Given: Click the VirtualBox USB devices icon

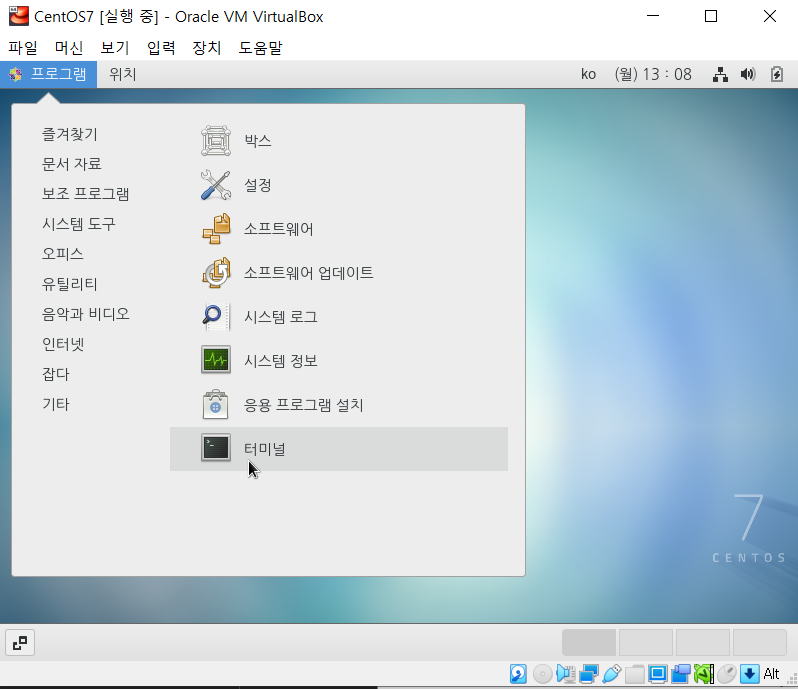Looking at the screenshot, I should [611, 674].
